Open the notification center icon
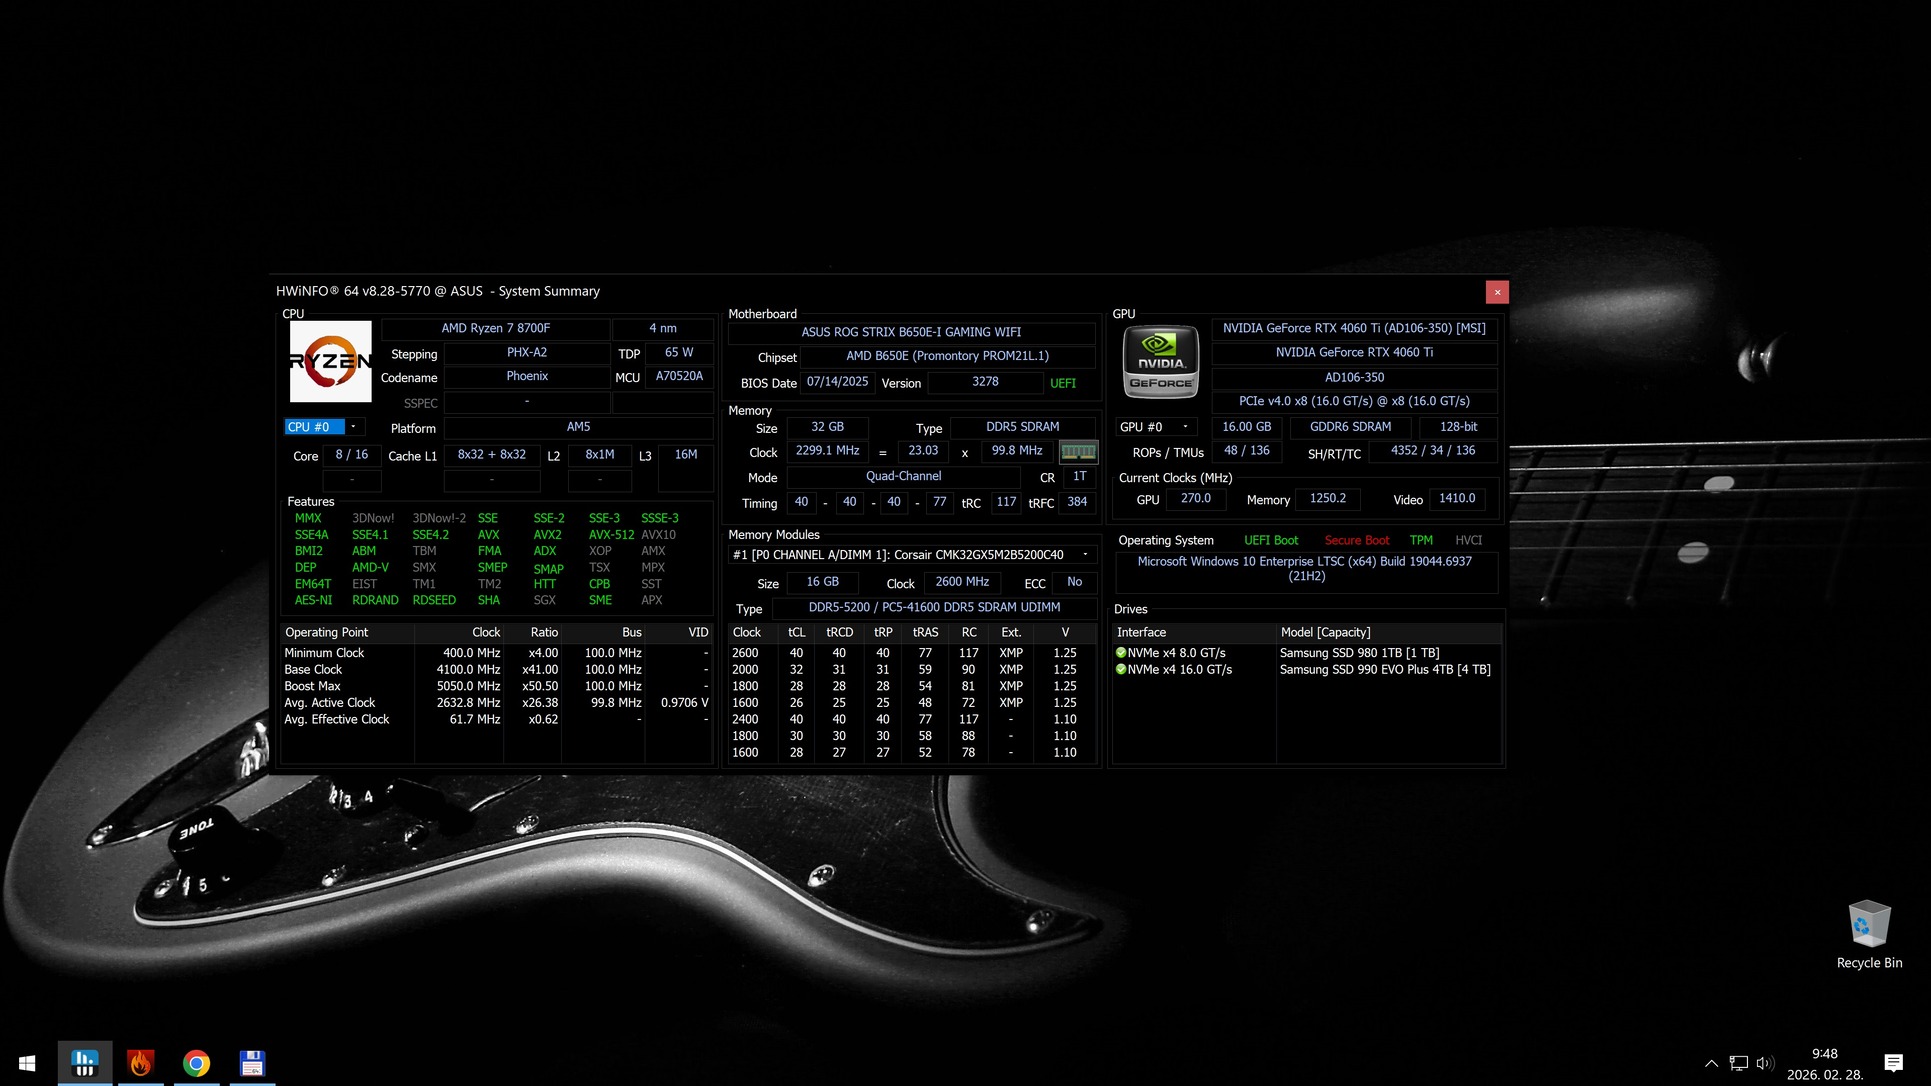This screenshot has height=1086, width=1931. pos(1892,1063)
